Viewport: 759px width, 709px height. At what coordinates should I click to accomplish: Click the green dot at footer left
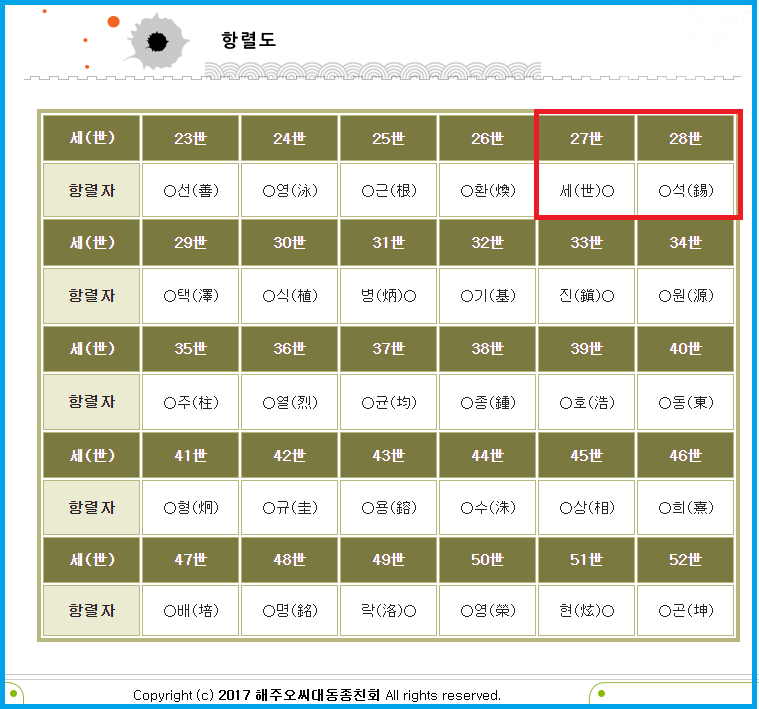point(13,693)
